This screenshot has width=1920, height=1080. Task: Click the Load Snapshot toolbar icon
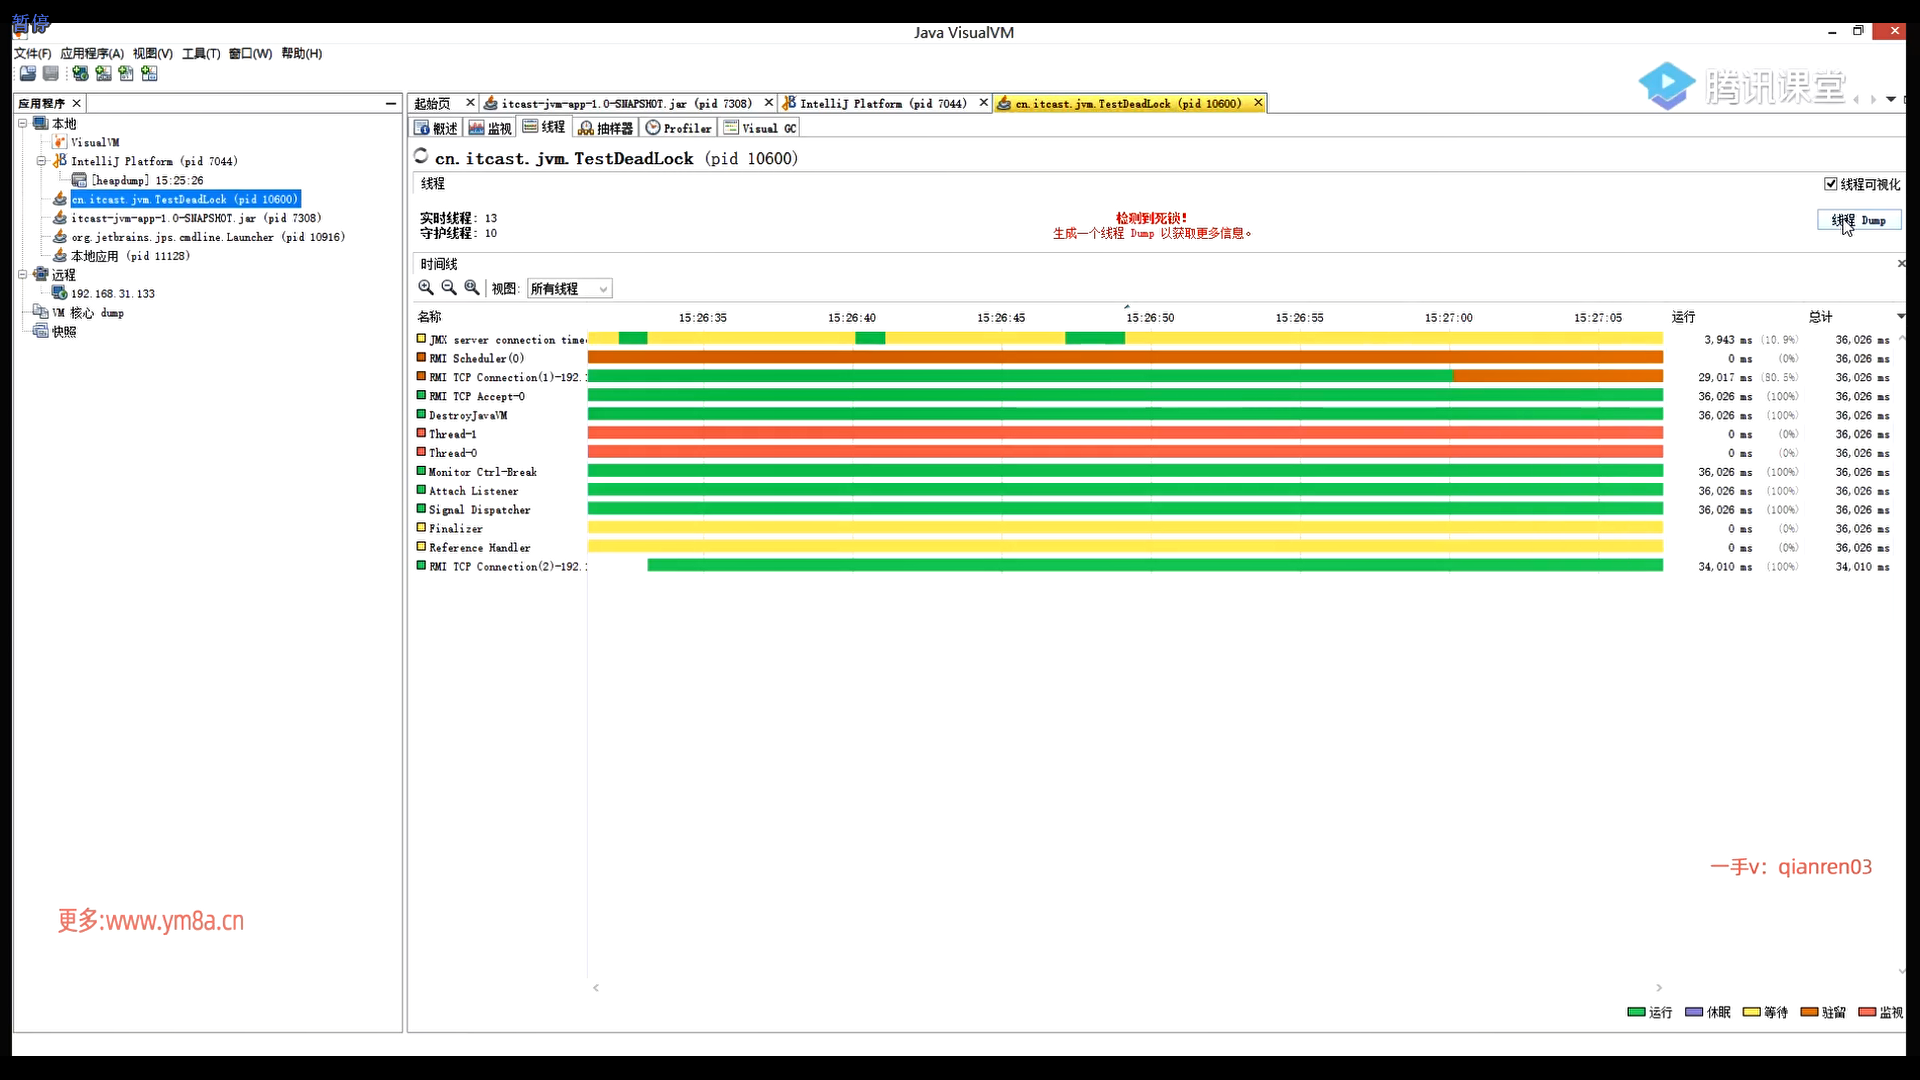(x=27, y=73)
